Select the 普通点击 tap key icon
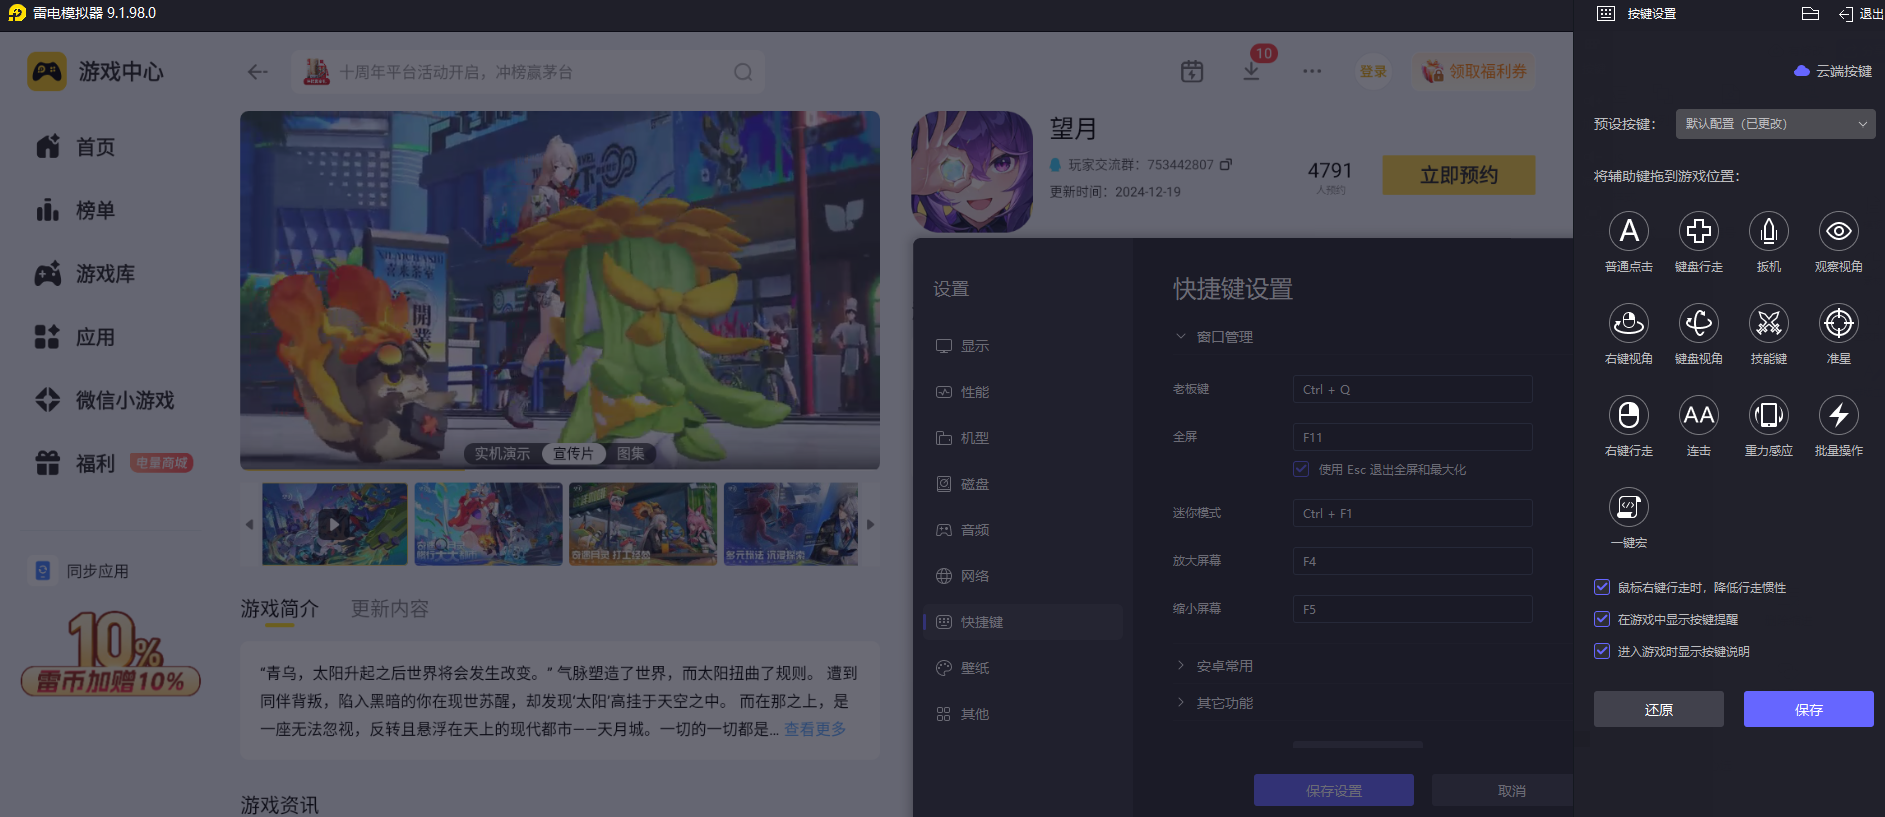Screen dimensions: 1885x817 coord(1628,231)
